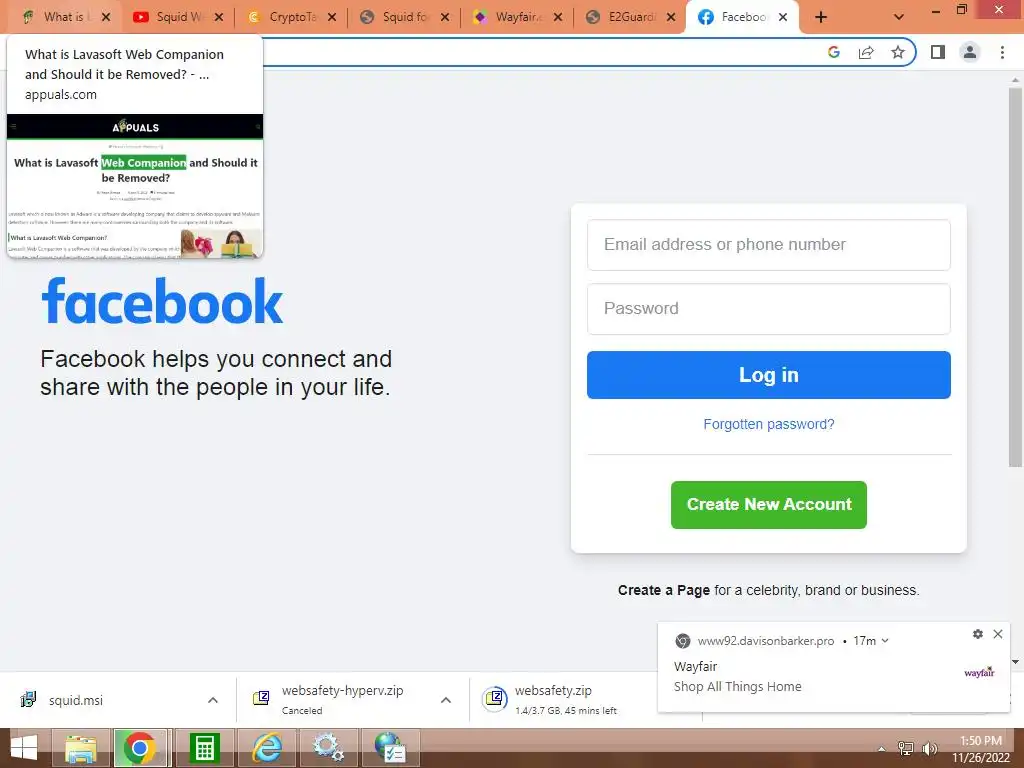Open notification settings gear icon
Image resolution: width=1024 pixels, height=768 pixels.
[978, 634]
